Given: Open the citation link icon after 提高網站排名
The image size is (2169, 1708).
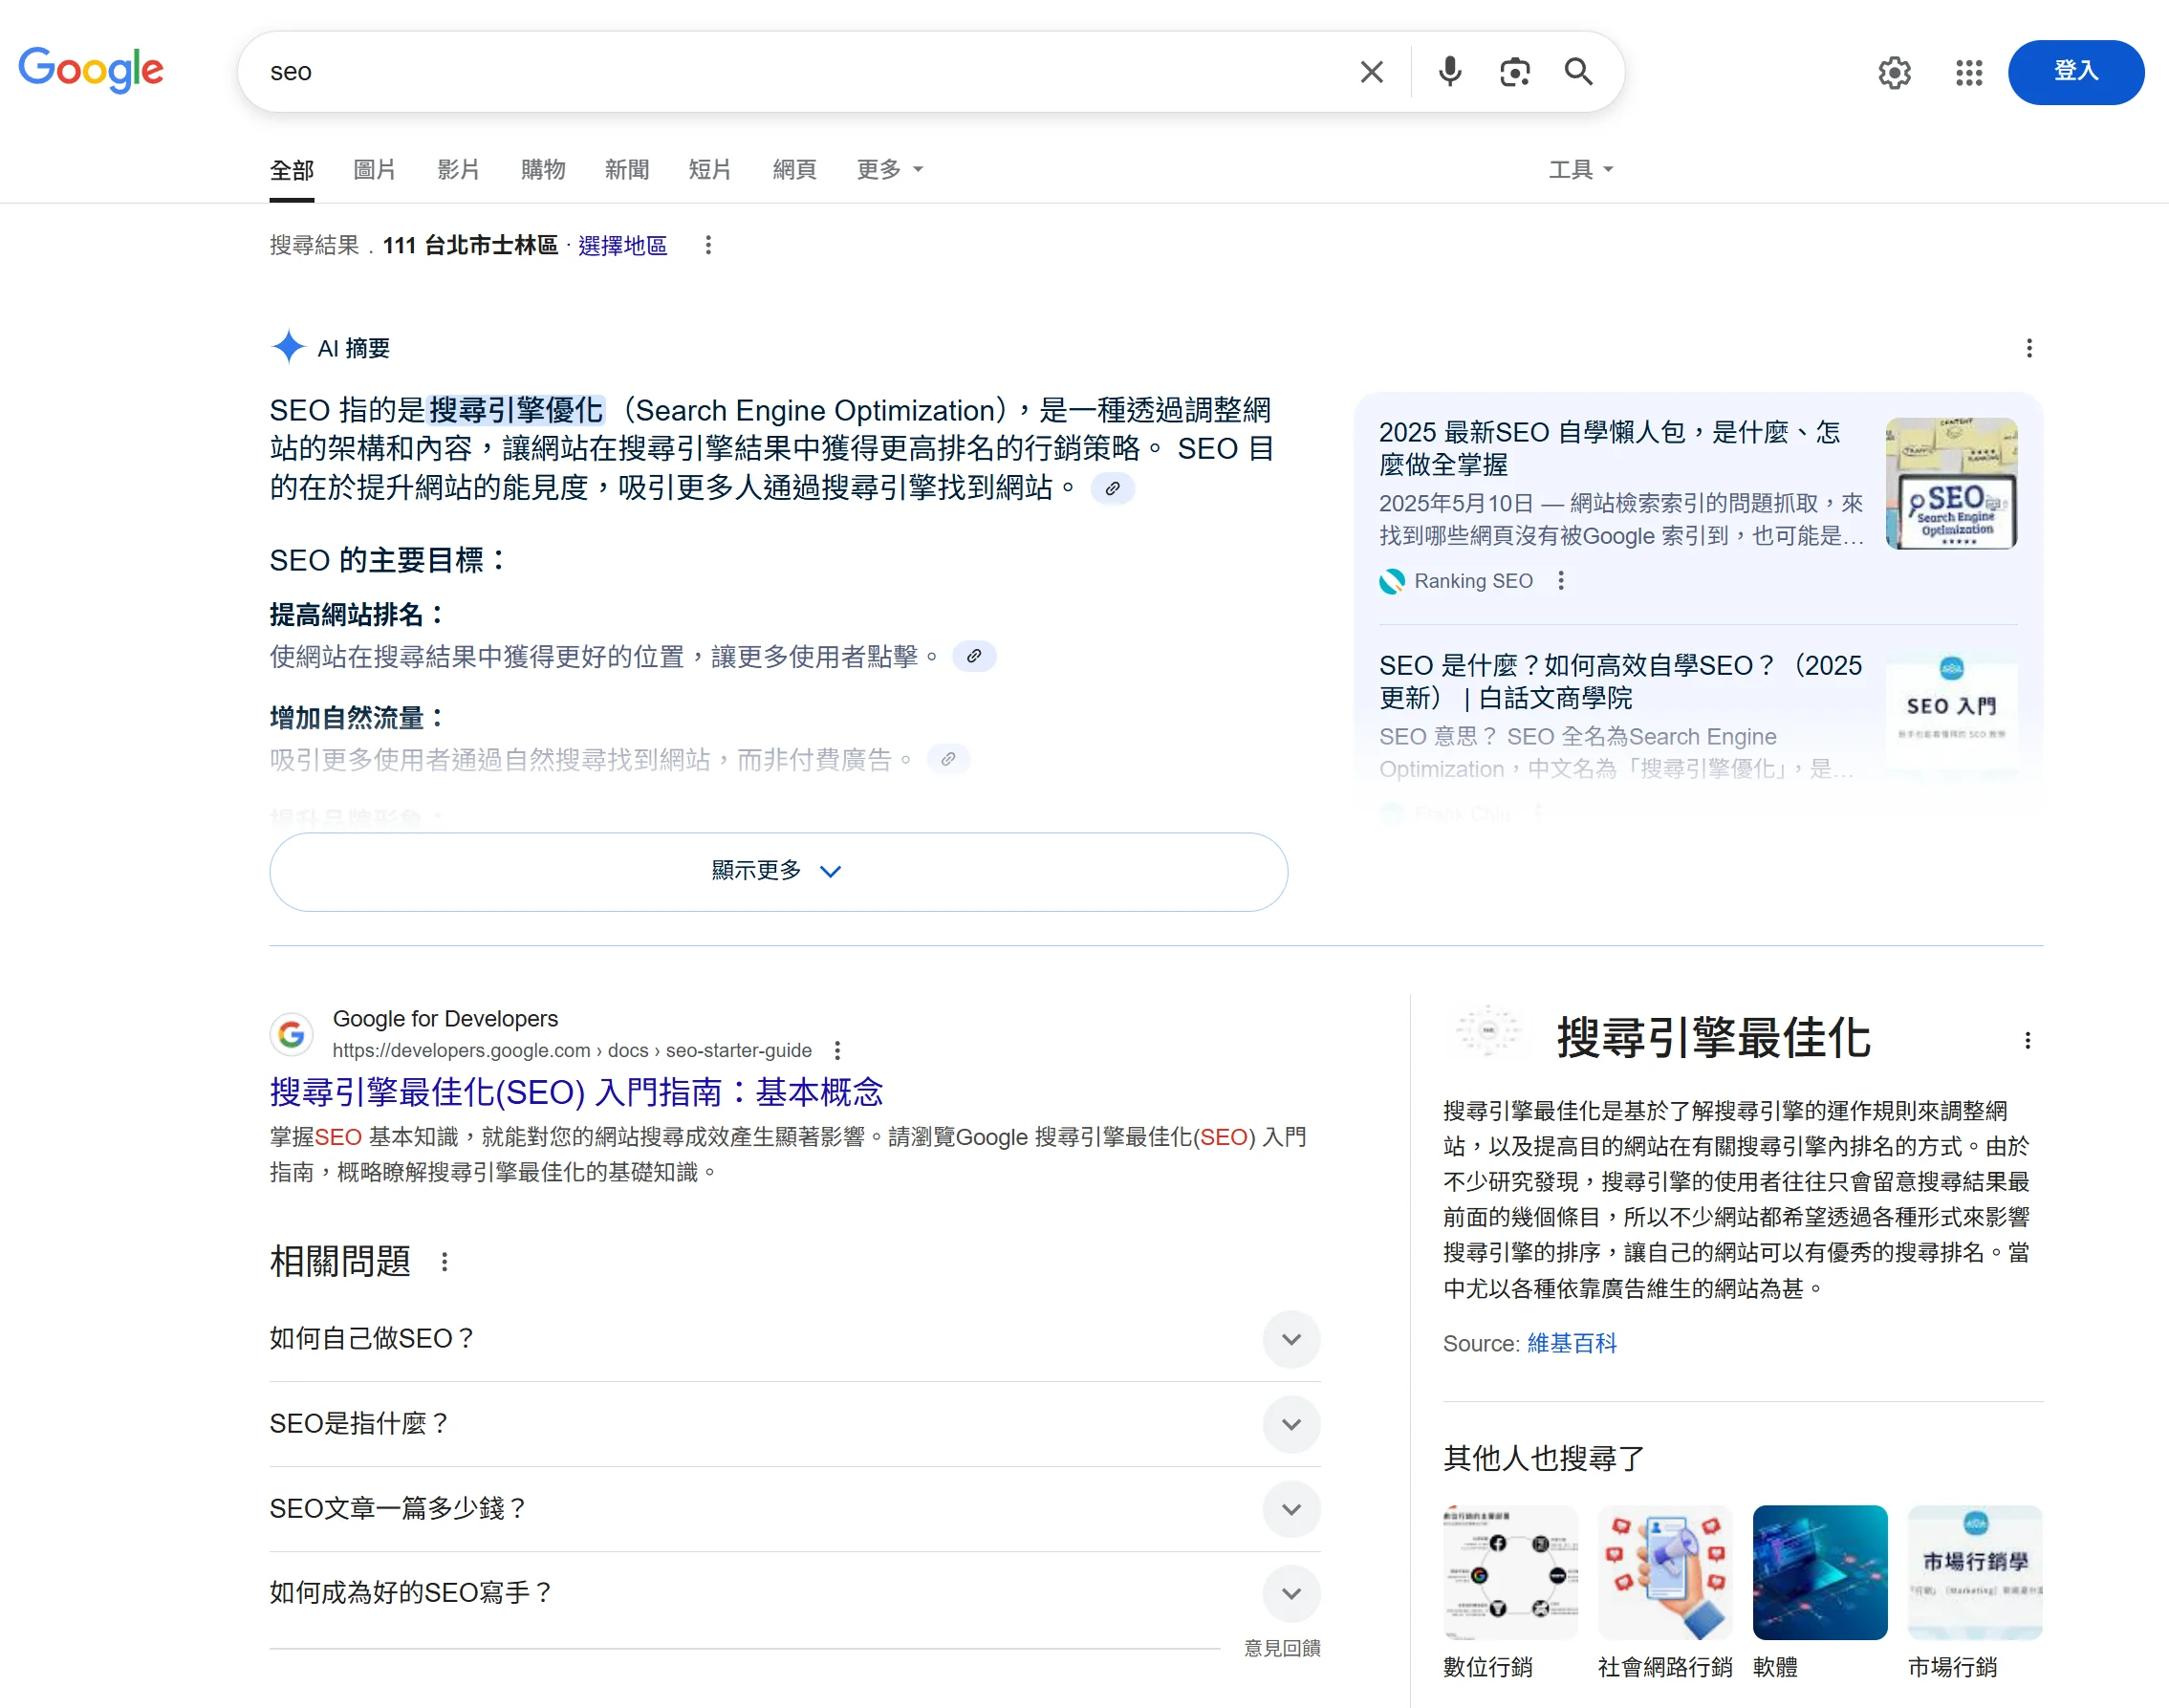Looking at the screenshot, I should pos(975,657).
